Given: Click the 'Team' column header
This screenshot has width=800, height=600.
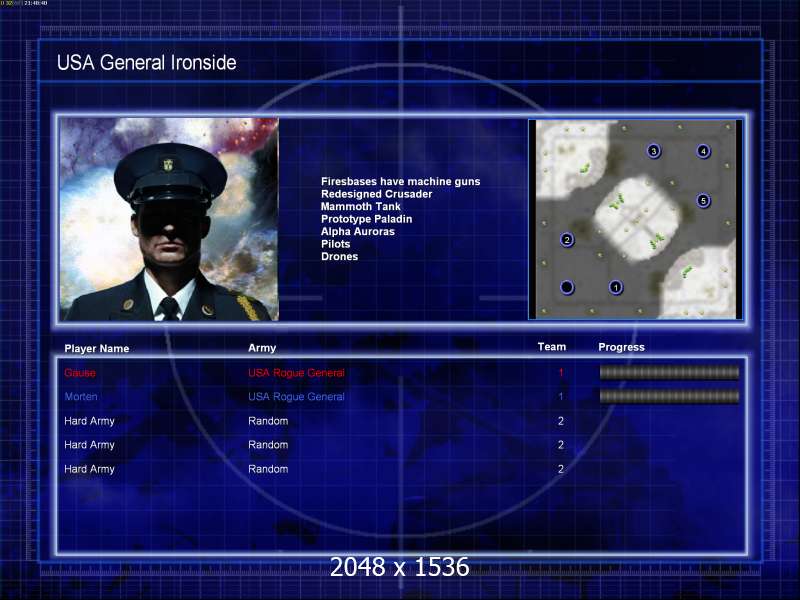Looking at the screenshot, I should [x=552, y=347].
